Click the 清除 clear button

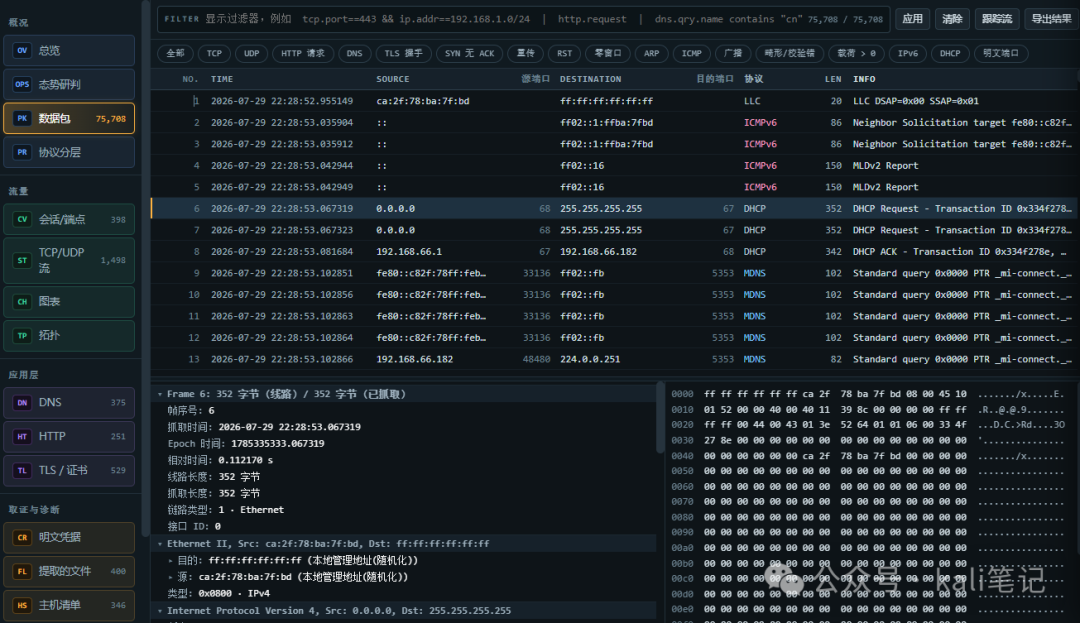tap(952, 19)
